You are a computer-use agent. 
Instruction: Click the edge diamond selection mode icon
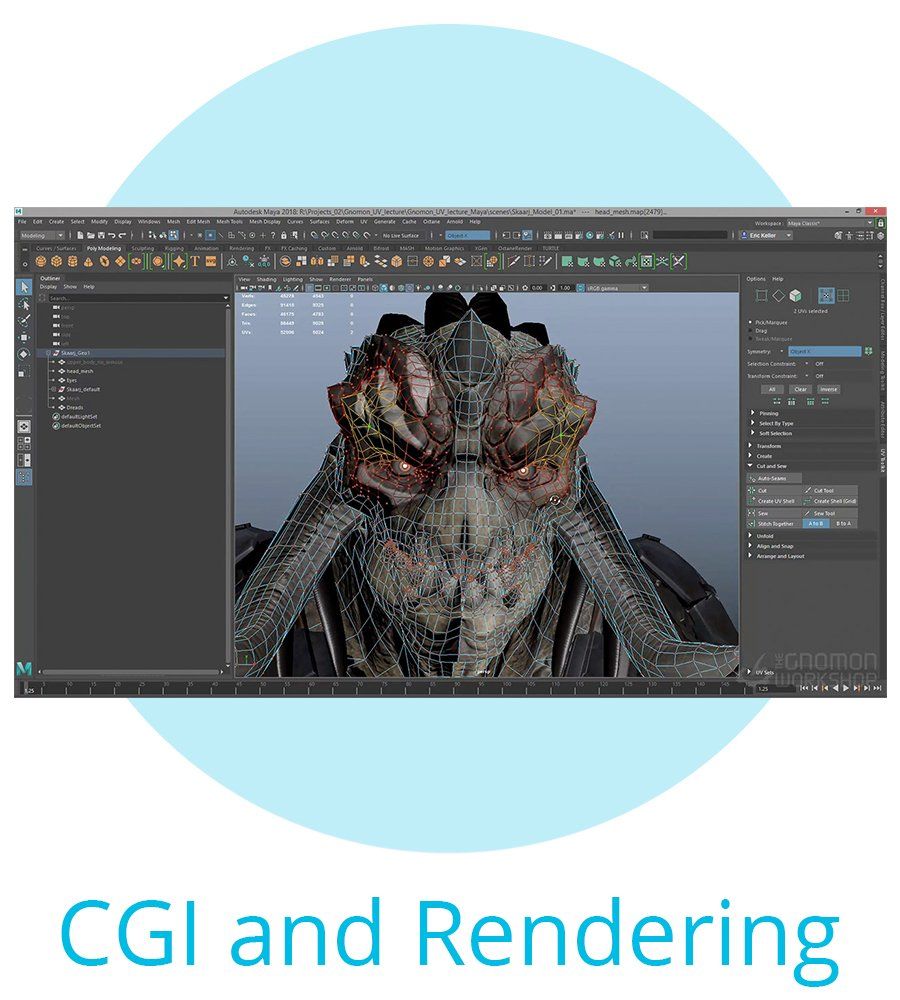point(778,295)
